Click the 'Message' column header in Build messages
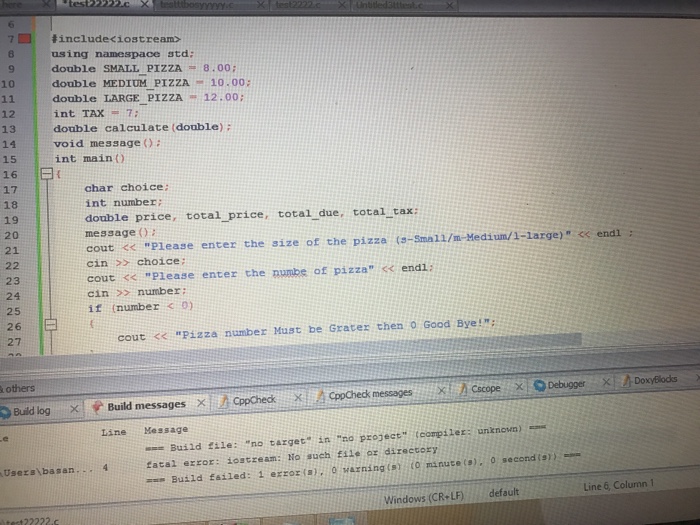Screen dimensions: 700x525 tap(166, 430)
